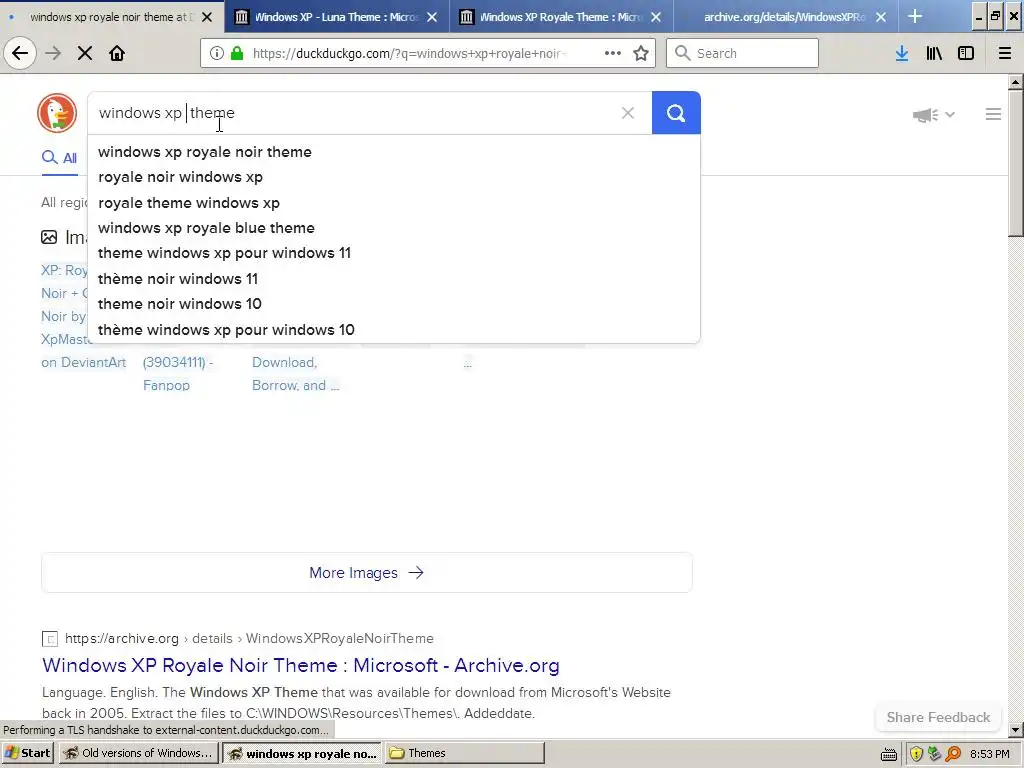Click the Firefox toolbar Search field
The image size is (1024, 768).
click(x=742, y=54)
